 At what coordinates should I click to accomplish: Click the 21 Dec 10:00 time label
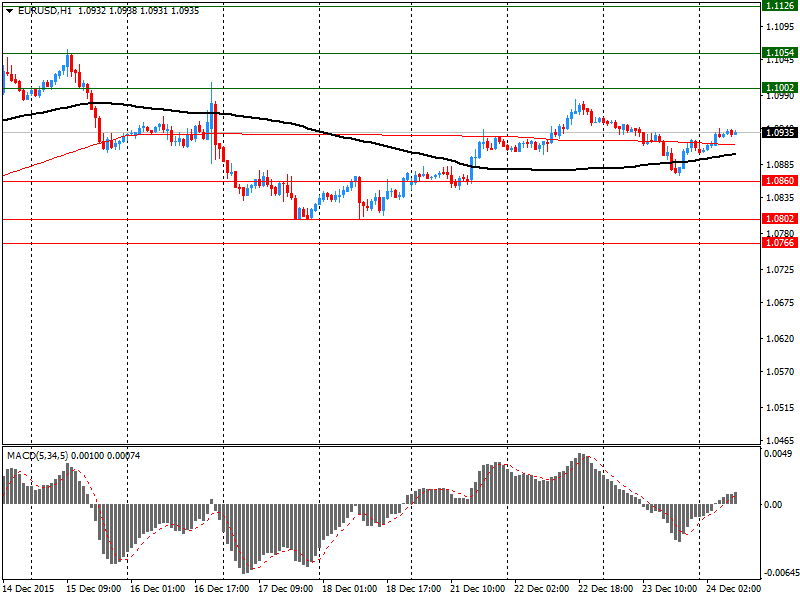point(478,589)
